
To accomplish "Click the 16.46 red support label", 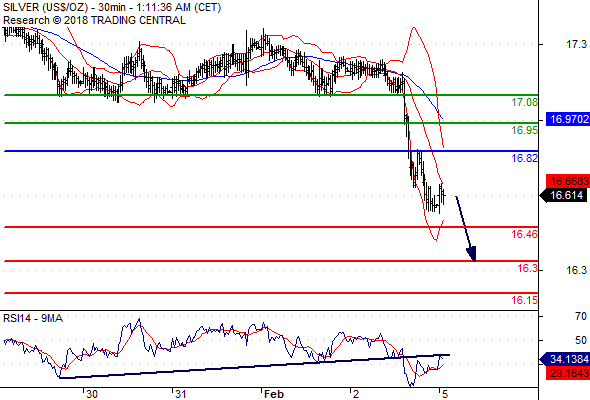I will point(524,234).
